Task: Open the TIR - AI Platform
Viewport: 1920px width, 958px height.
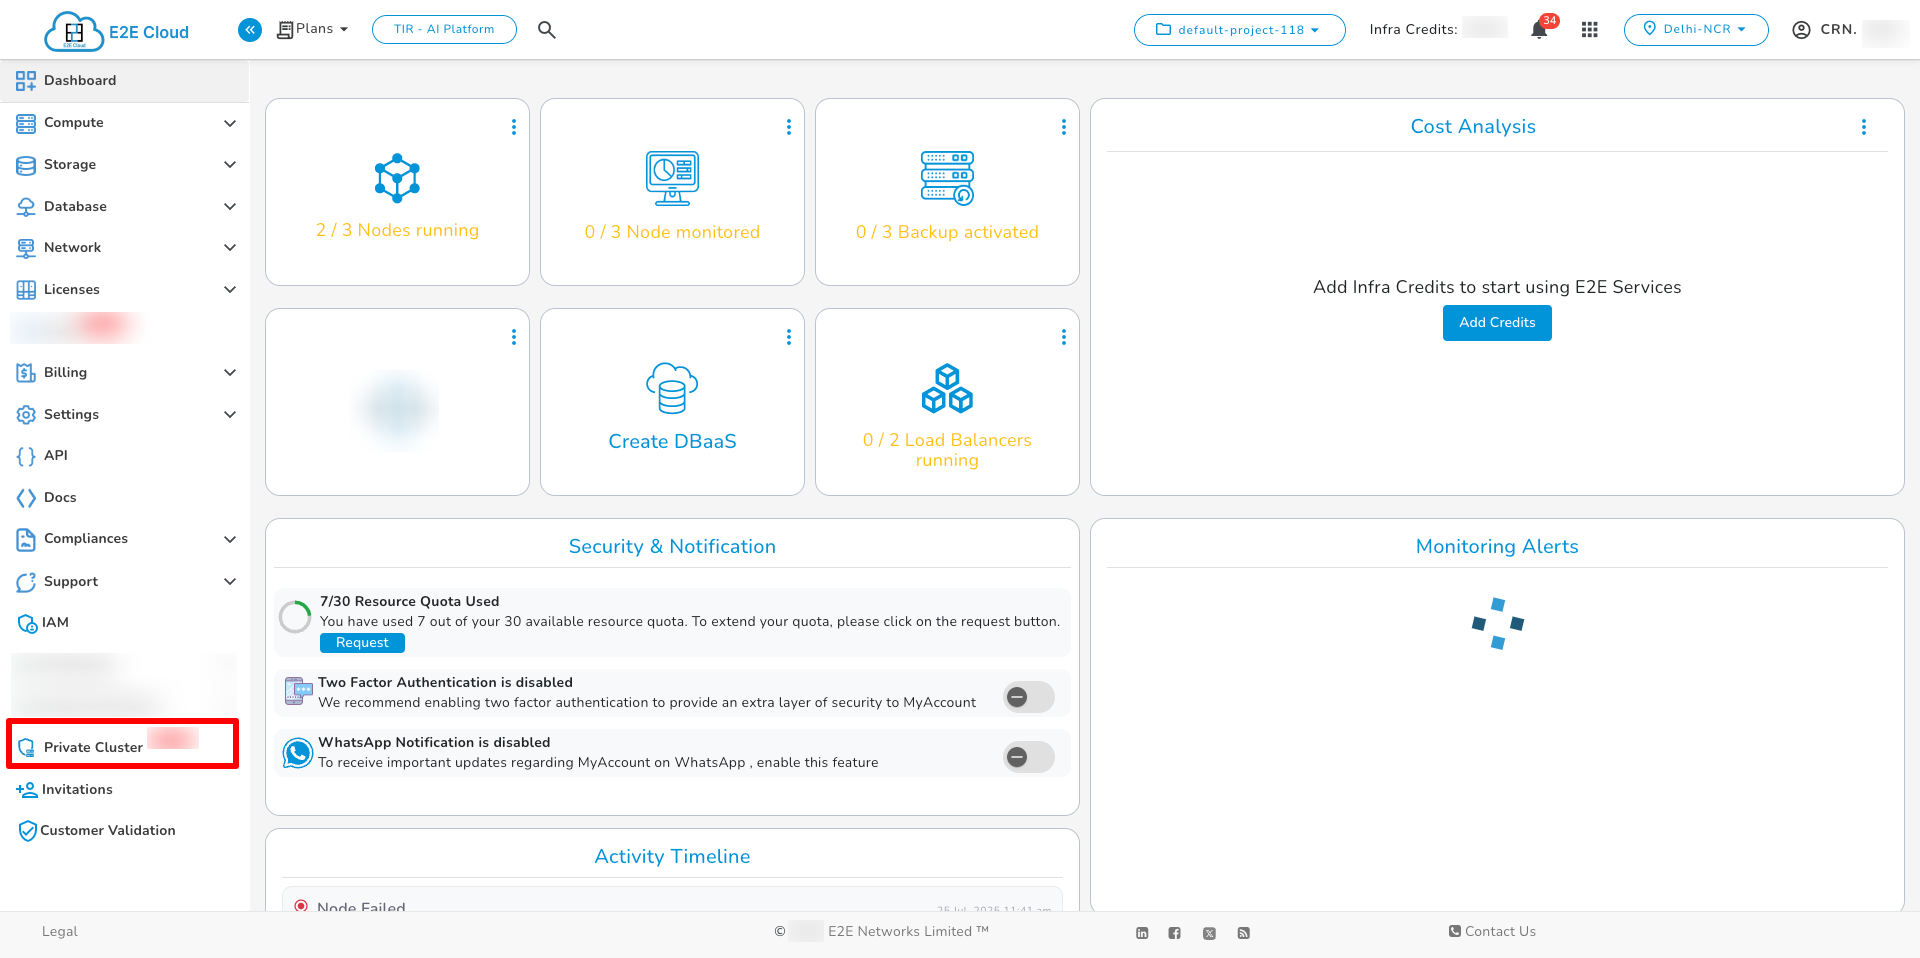Action: click(x=444, y=29)
